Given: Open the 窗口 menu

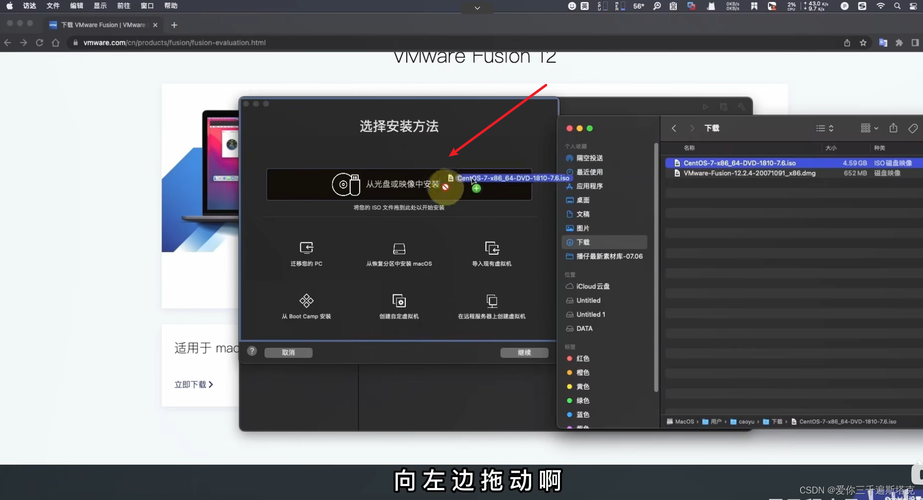Looking at the screenshot, I should coord(147,6).
